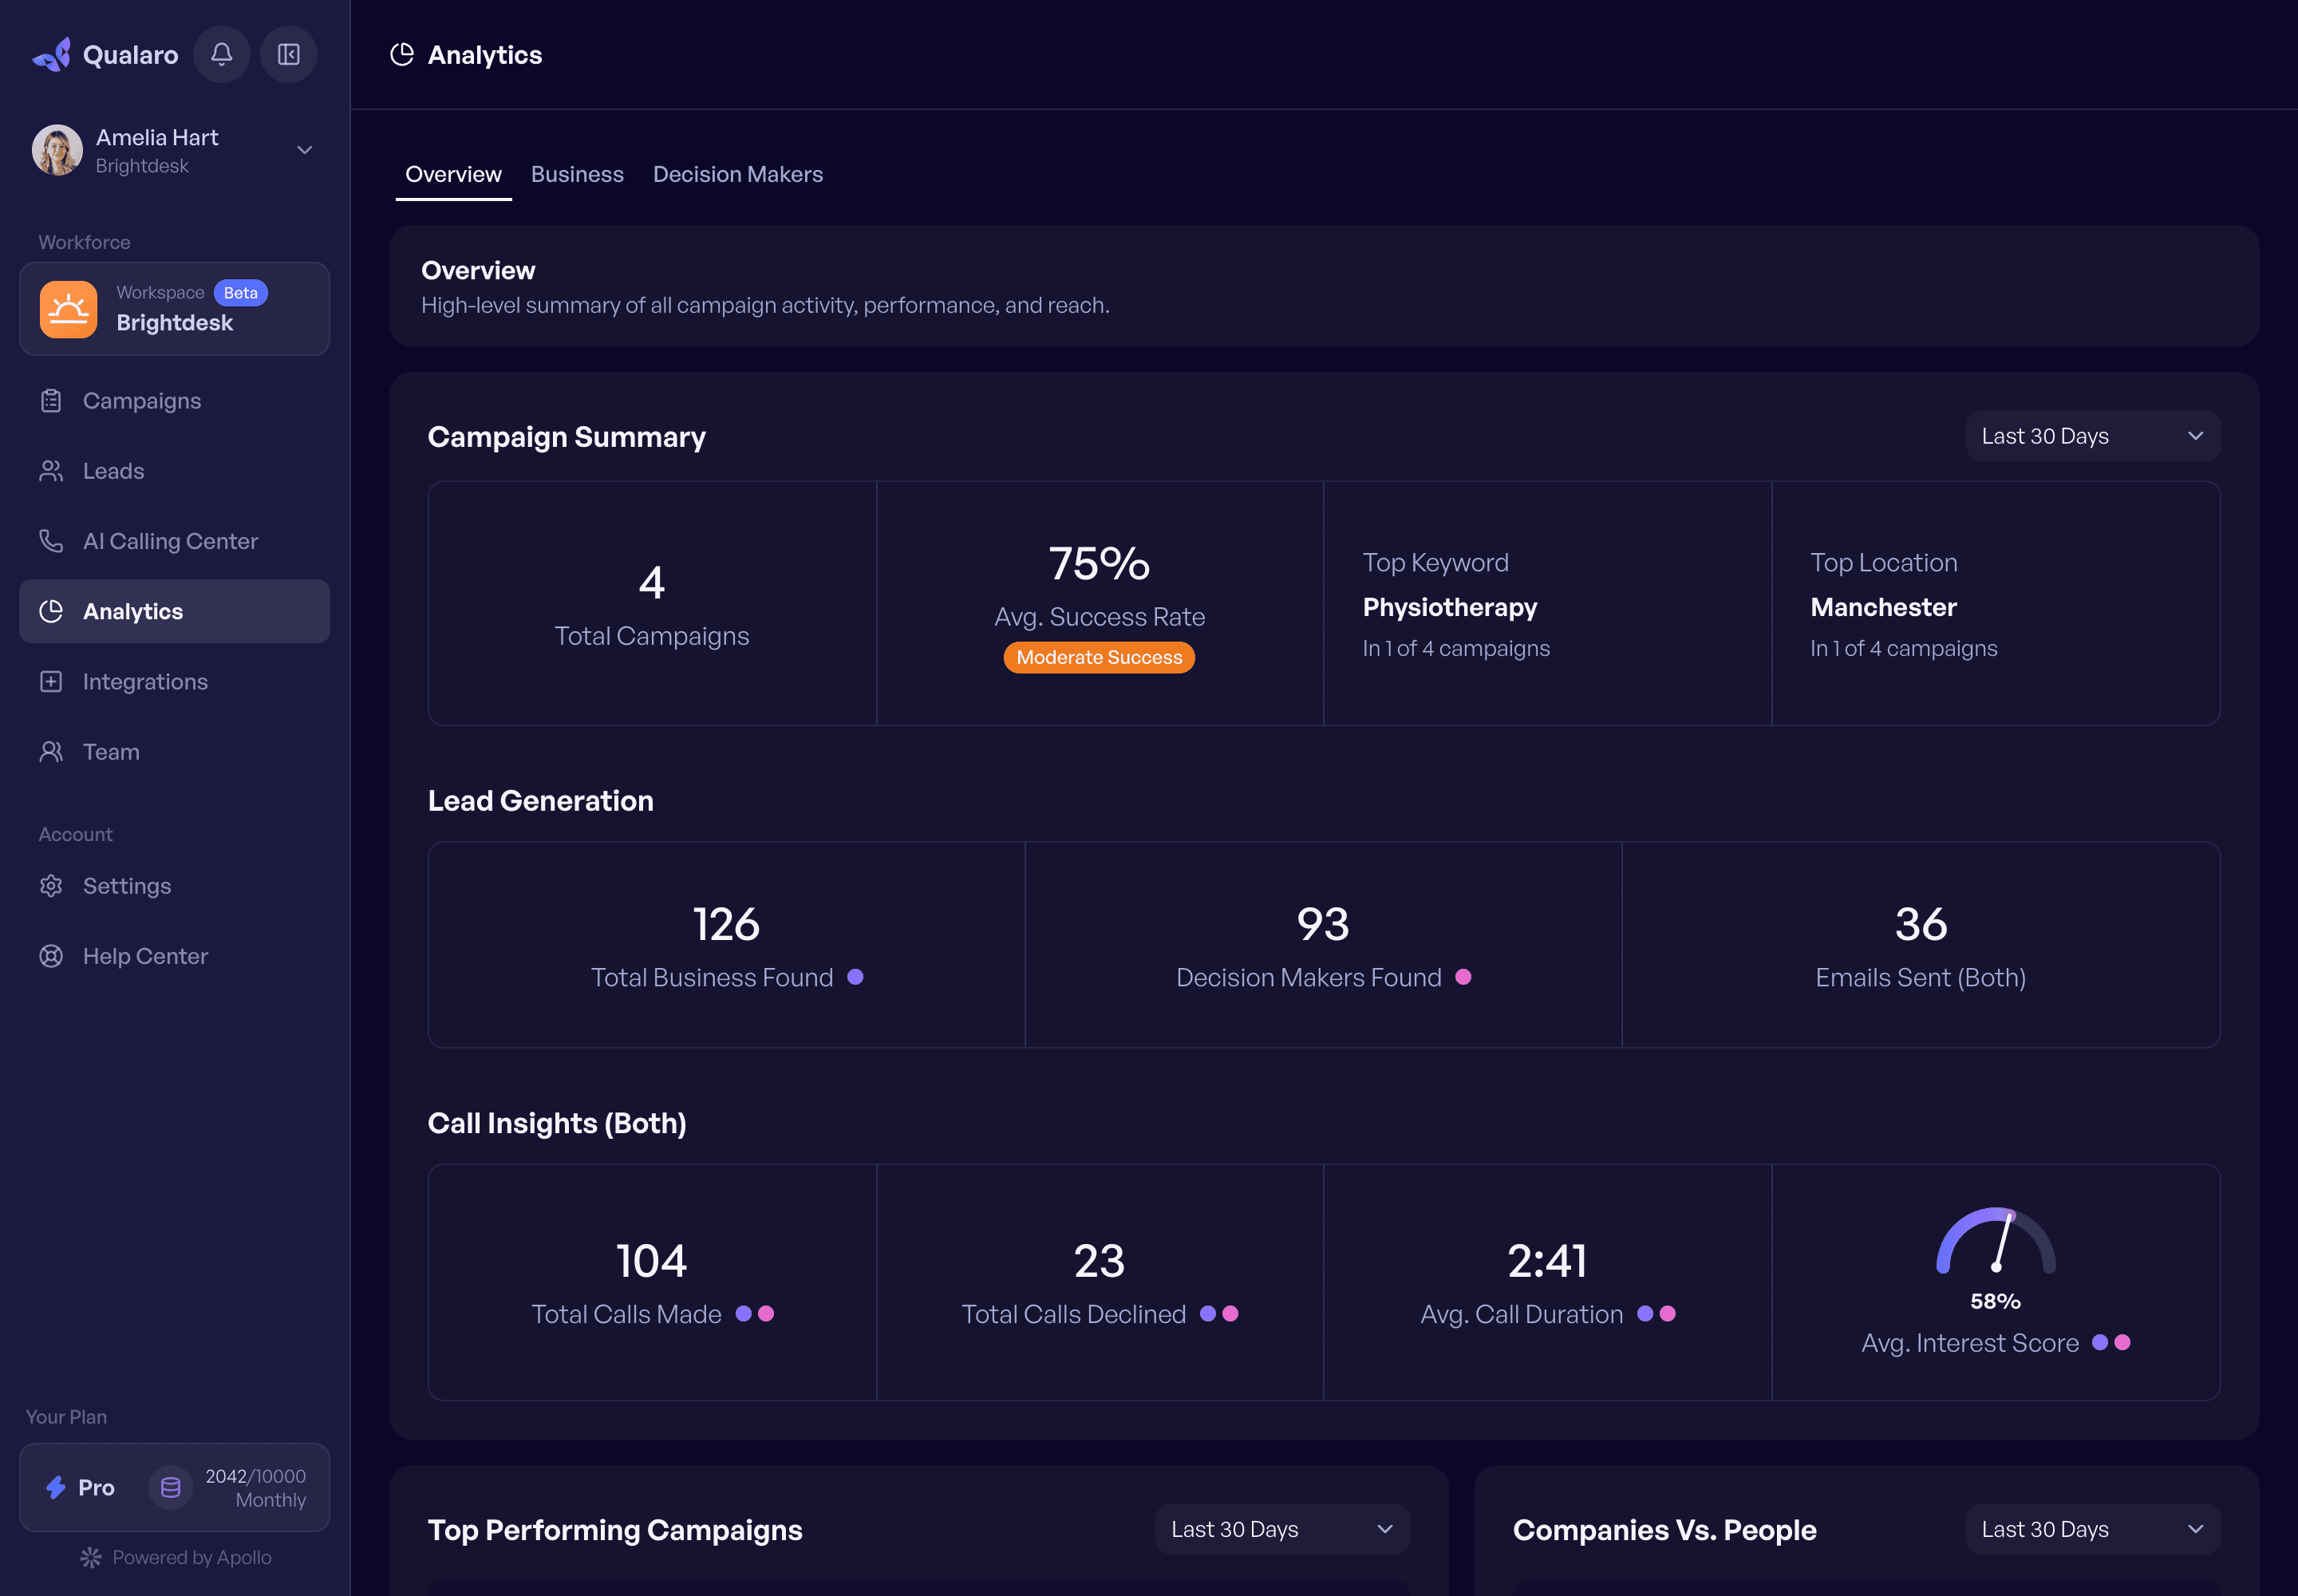Click the Beta workspace badge
Screen dimensions: 2298x1596
coord(241,293)
